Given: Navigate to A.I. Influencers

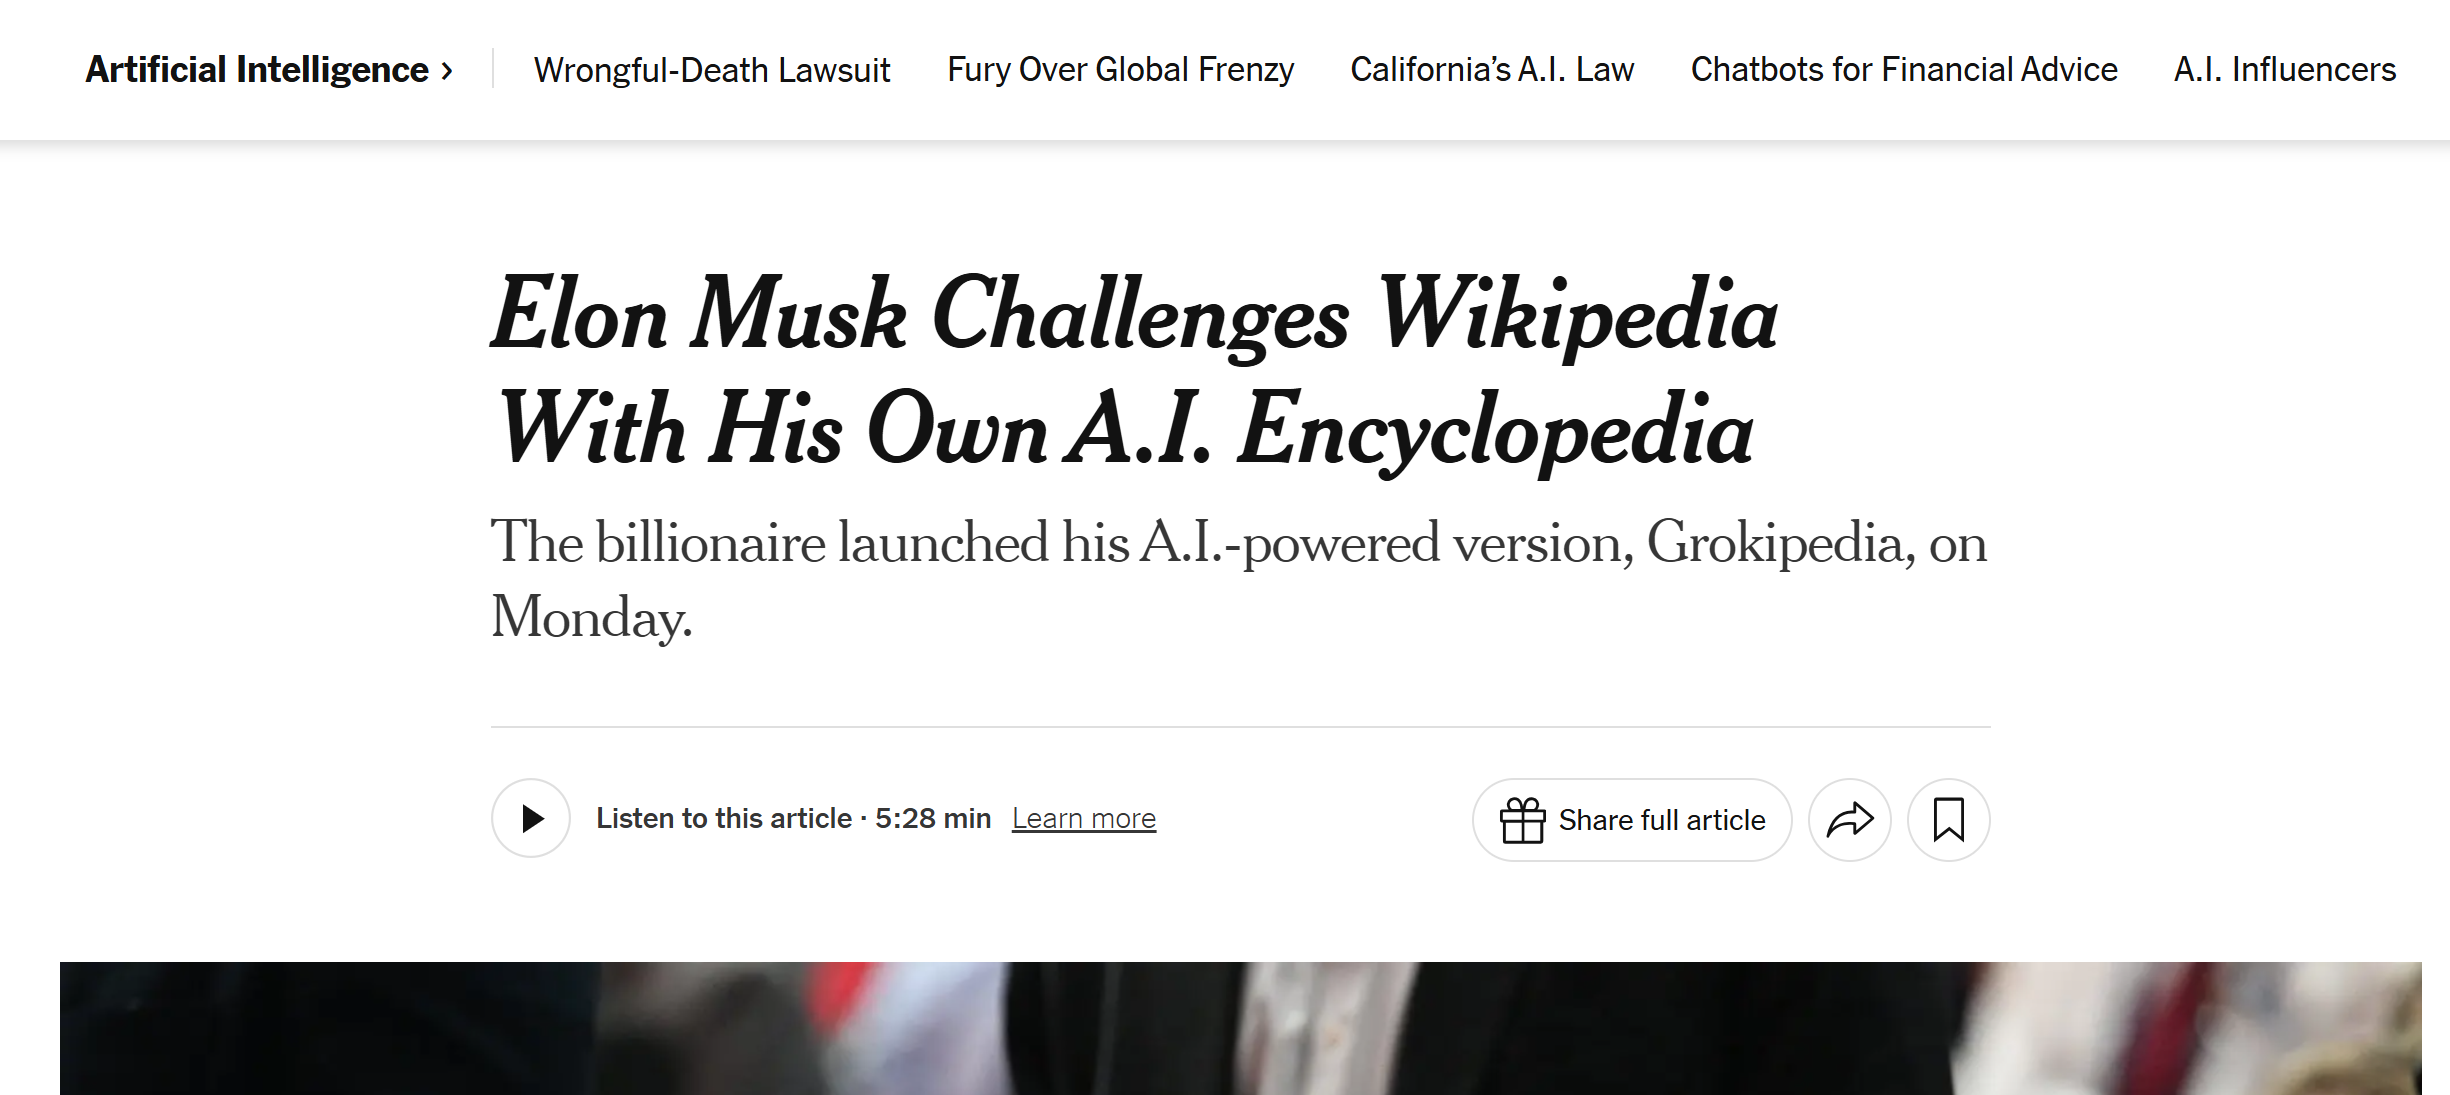Looking at the screenshot, I should click(2284, 70).
